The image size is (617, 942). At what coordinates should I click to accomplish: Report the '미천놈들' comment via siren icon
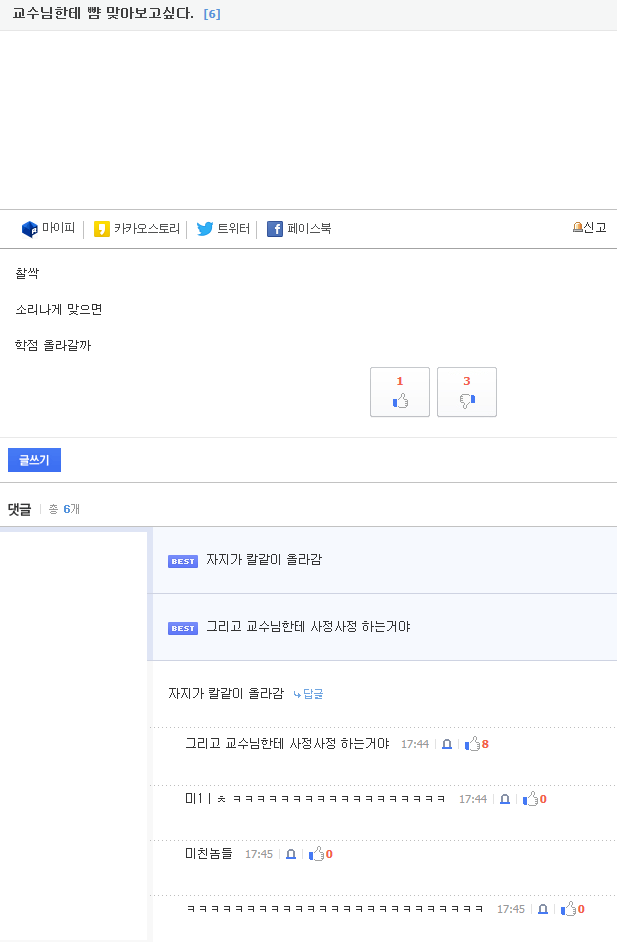pos(291,854)
